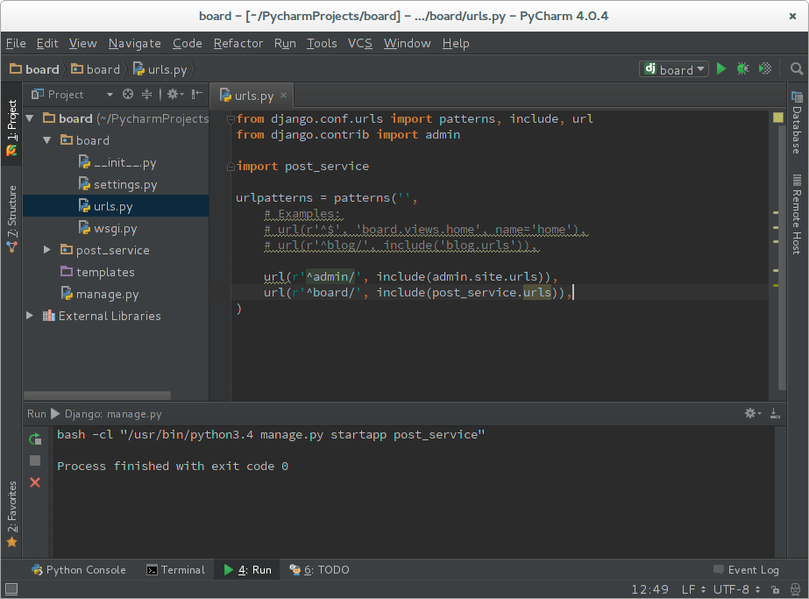Screen dimensions: 809x599
Task: Click the Django: manage.py run tab label
Action: 113,414
